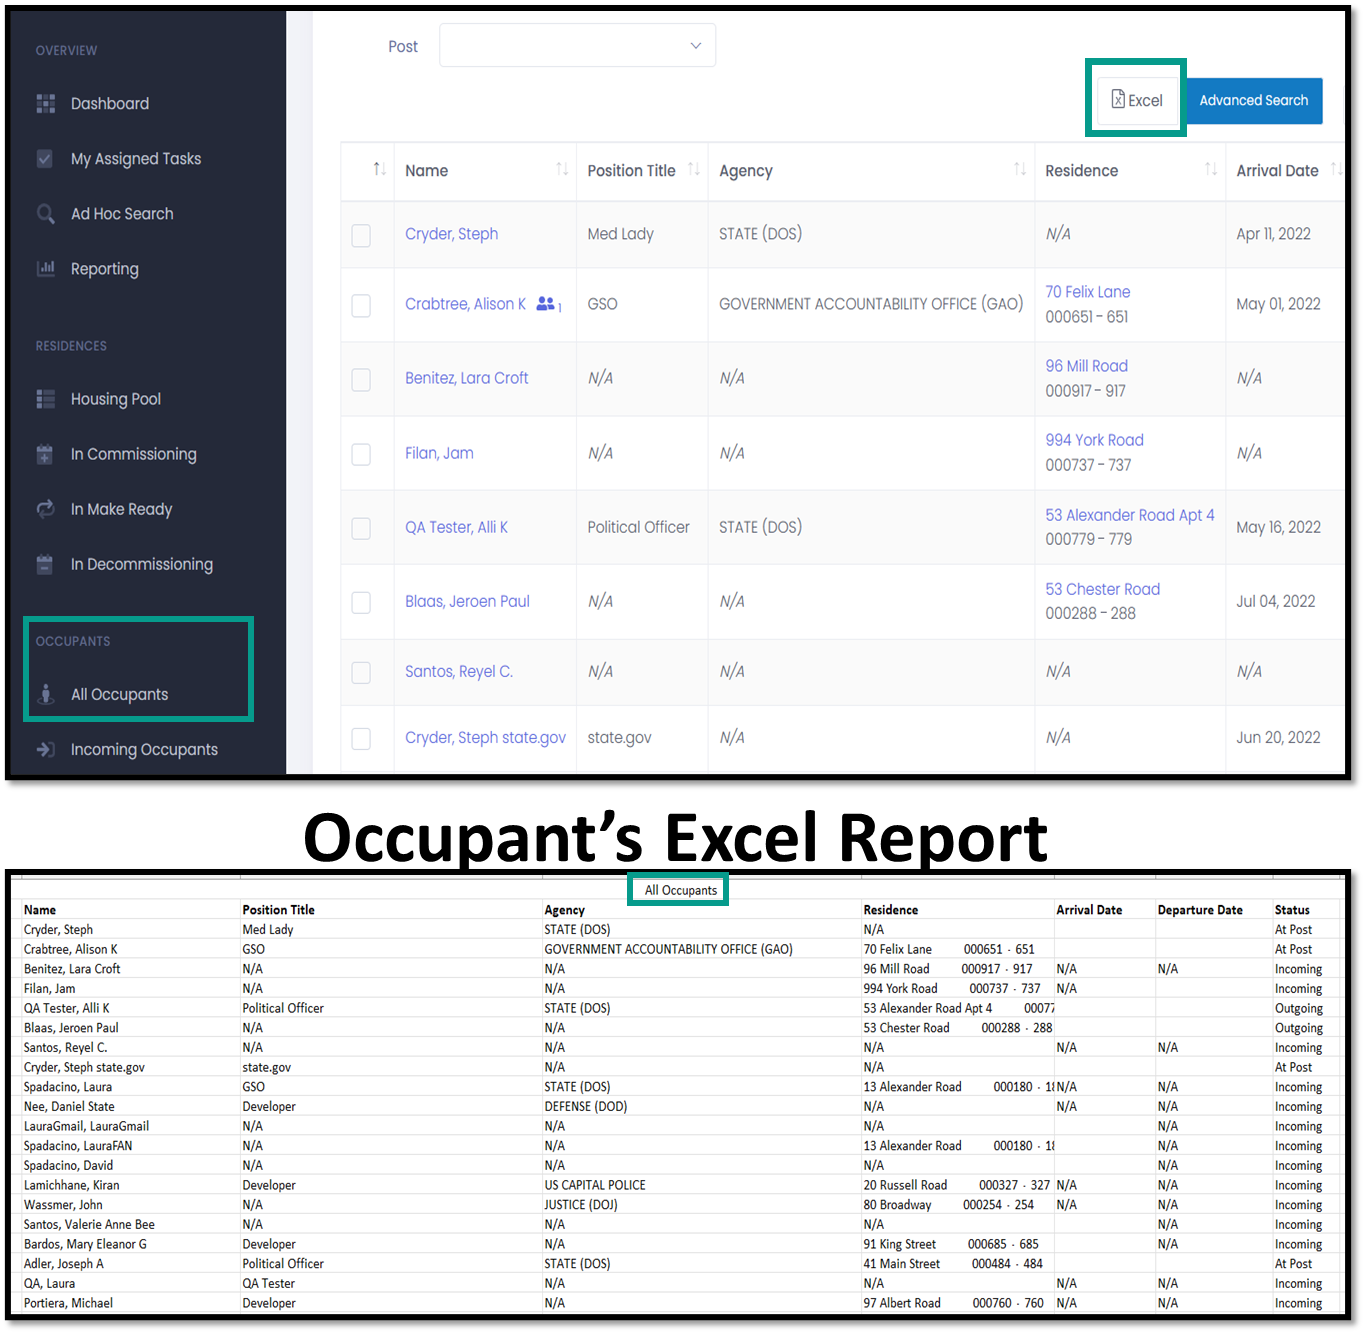Check the box next to Filan, Jam

pos(361,454)
